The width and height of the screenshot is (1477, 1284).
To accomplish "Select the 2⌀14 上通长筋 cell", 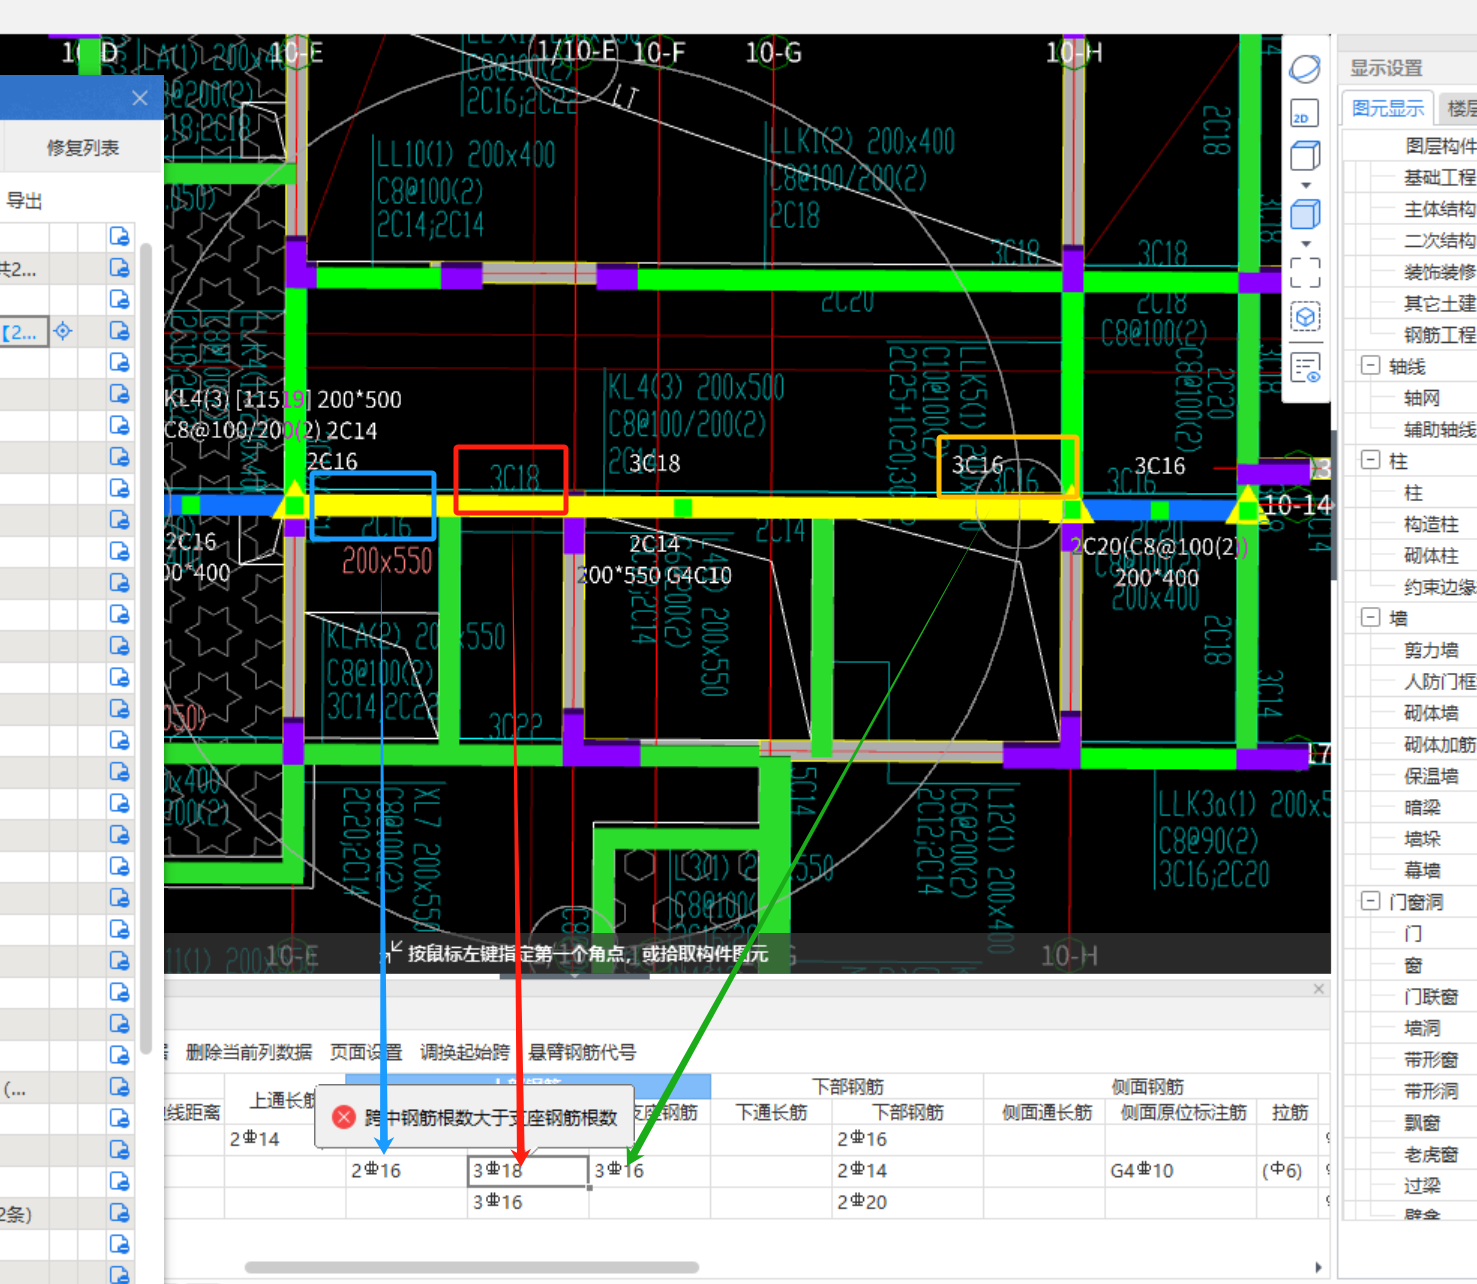I will click(285, 1139).
